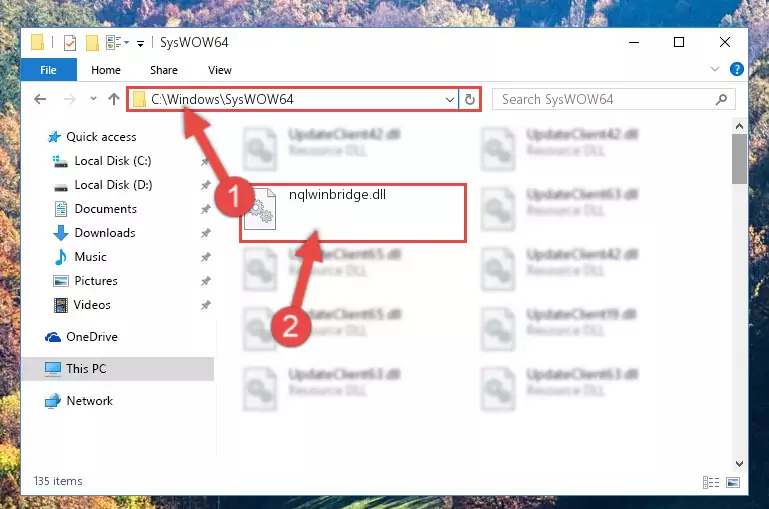Open Explorer help question mark
This screenshot has height=509, width=769.
737,69
